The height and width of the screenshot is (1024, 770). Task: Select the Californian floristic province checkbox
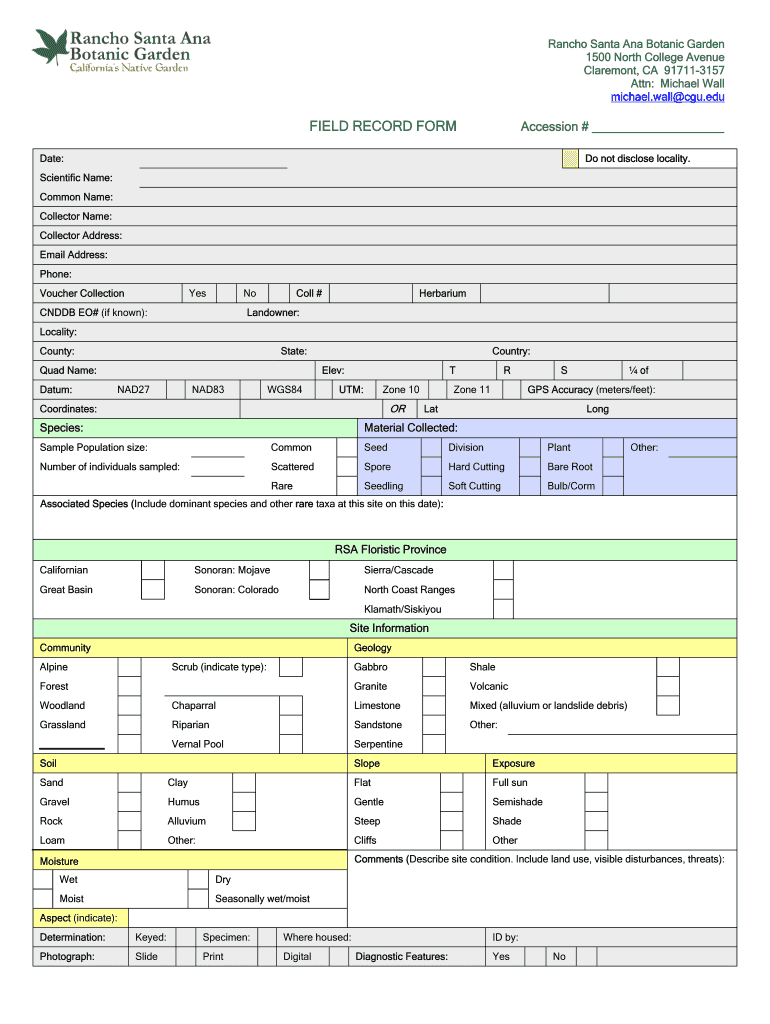pos(153,570)
